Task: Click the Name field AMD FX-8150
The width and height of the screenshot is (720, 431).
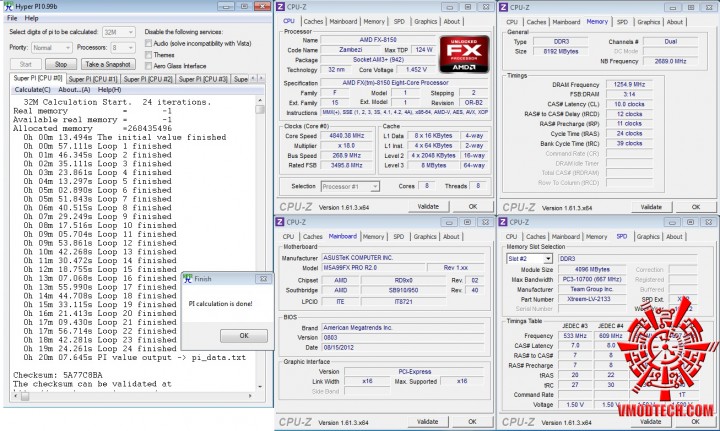Action: (378, 40)
